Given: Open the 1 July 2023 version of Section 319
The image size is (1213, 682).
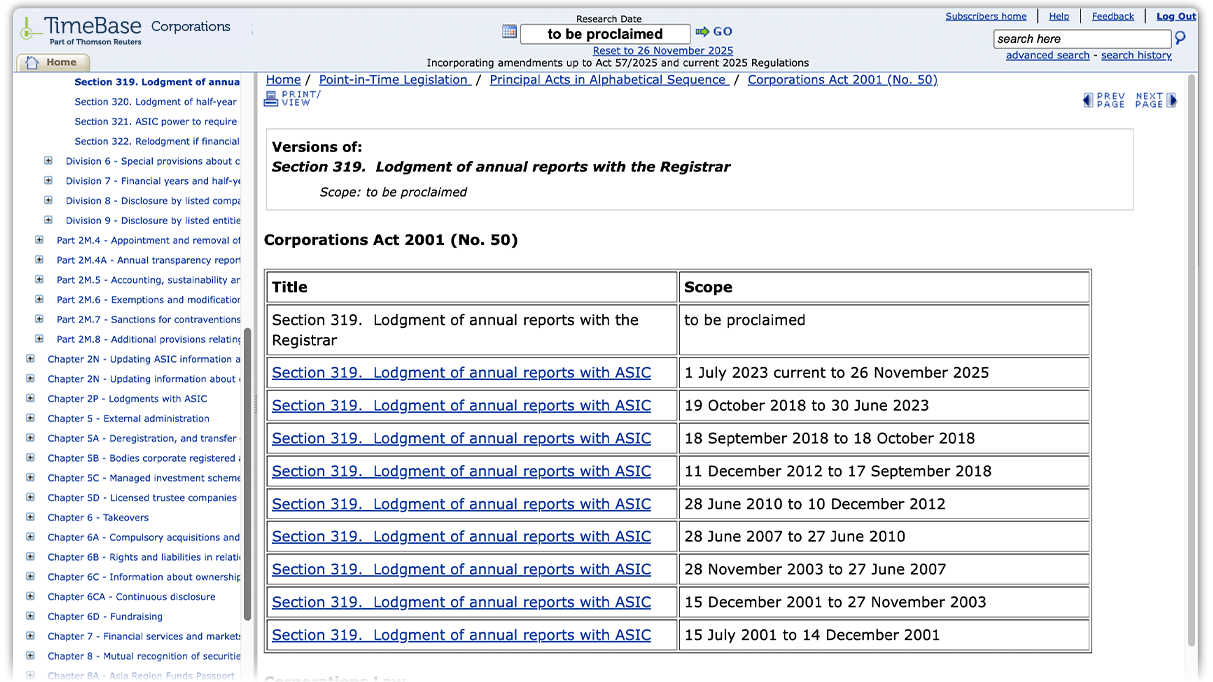Looking at the screenshot, I should (x=461, y=372).
